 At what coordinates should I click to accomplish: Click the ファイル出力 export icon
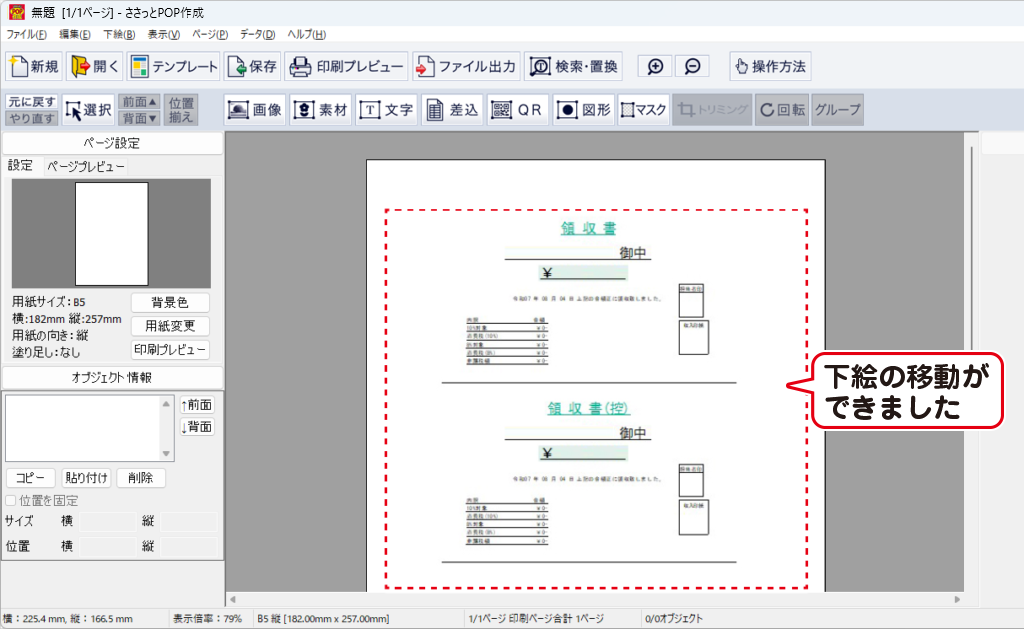click(x=466, y=67)
